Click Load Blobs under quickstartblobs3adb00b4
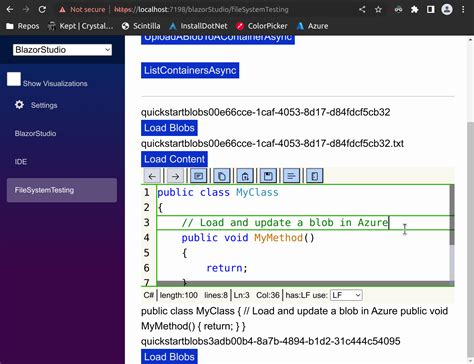The image size is (474, 364). (169, 357)
